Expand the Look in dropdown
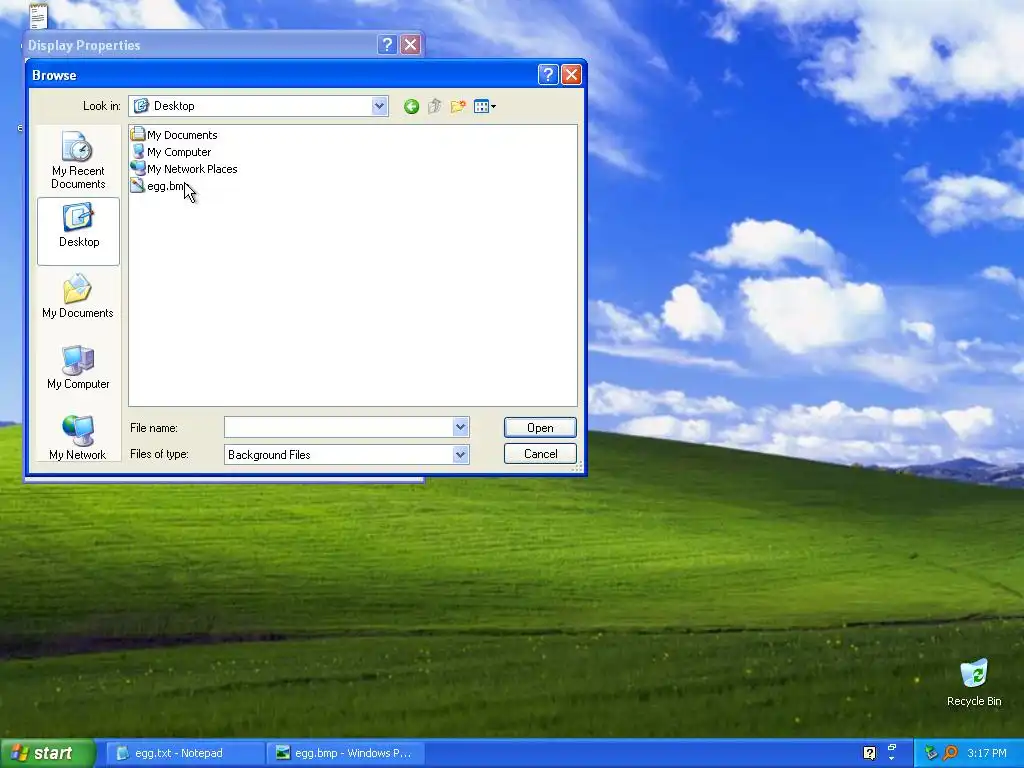The width and height of the screenshot is (1024, 768). click(x=379, y=106)
